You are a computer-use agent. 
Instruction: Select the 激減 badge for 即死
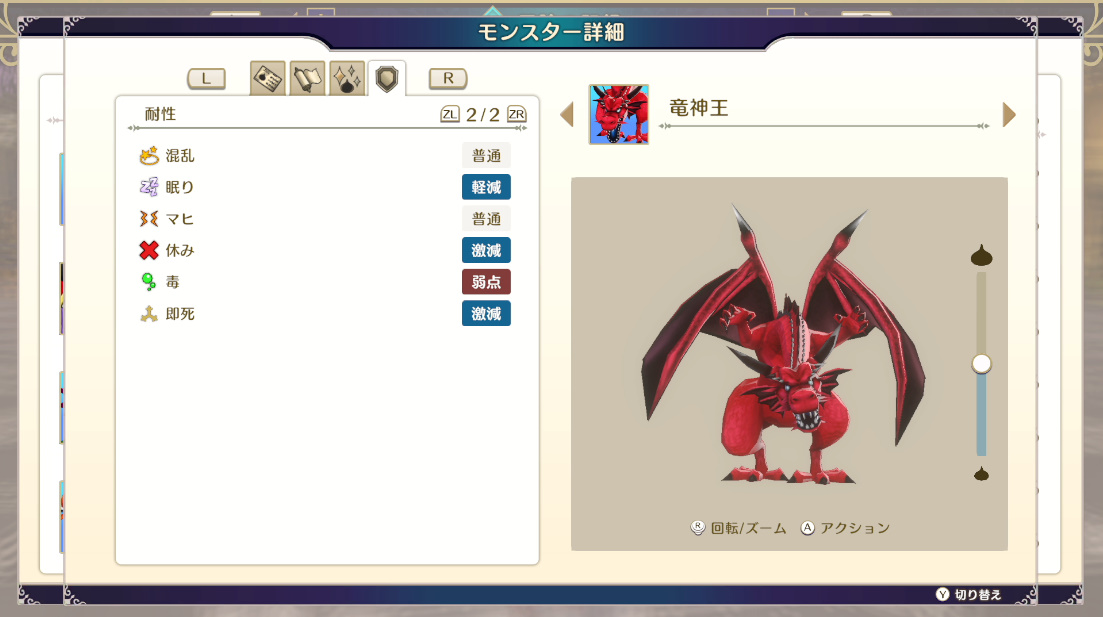click(486, 314)
